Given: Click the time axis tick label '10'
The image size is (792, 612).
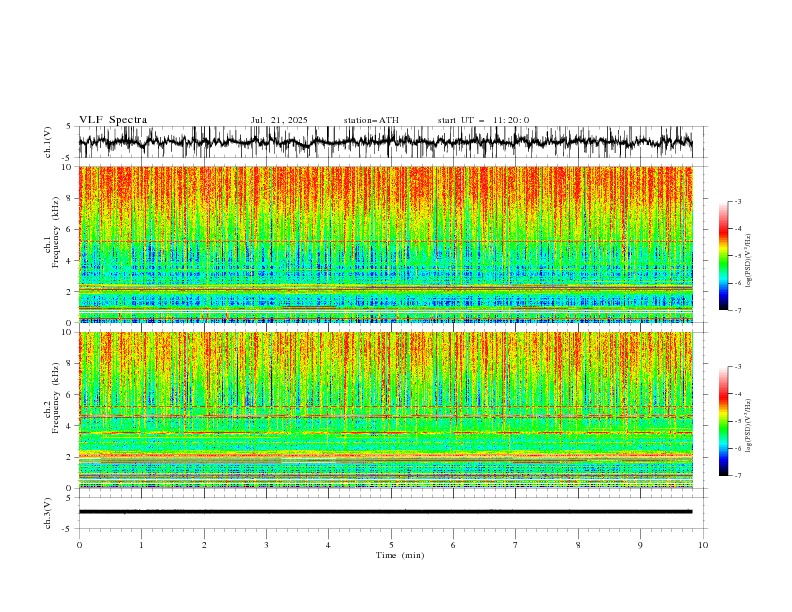Looking at the screenshot, I should (x=703, y=545).
